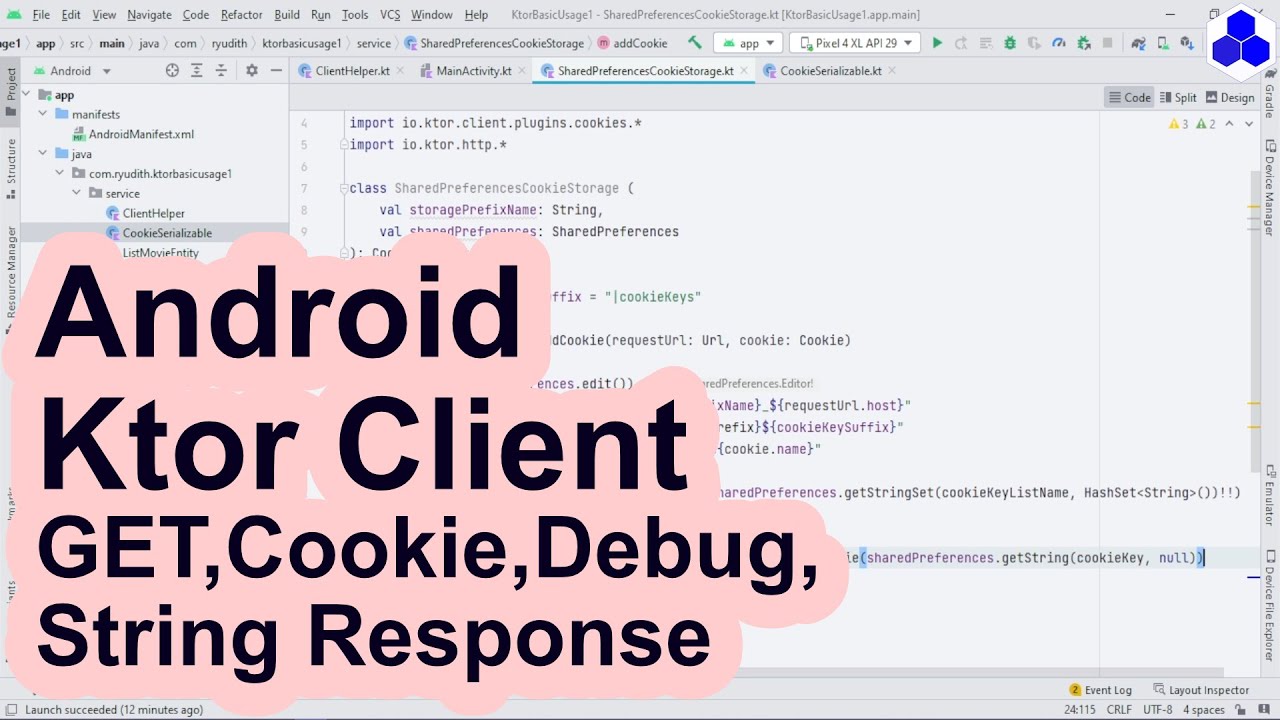Hide the Project panel with minus icon

[276, 70]
